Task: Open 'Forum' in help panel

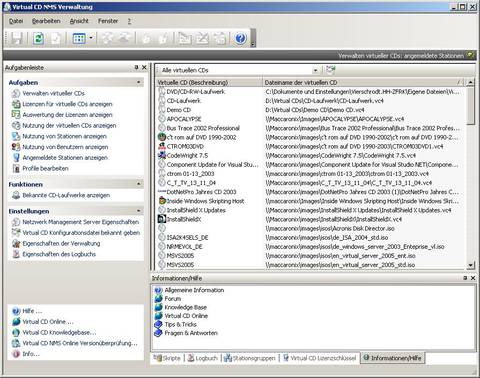Action: pos(173,299)
